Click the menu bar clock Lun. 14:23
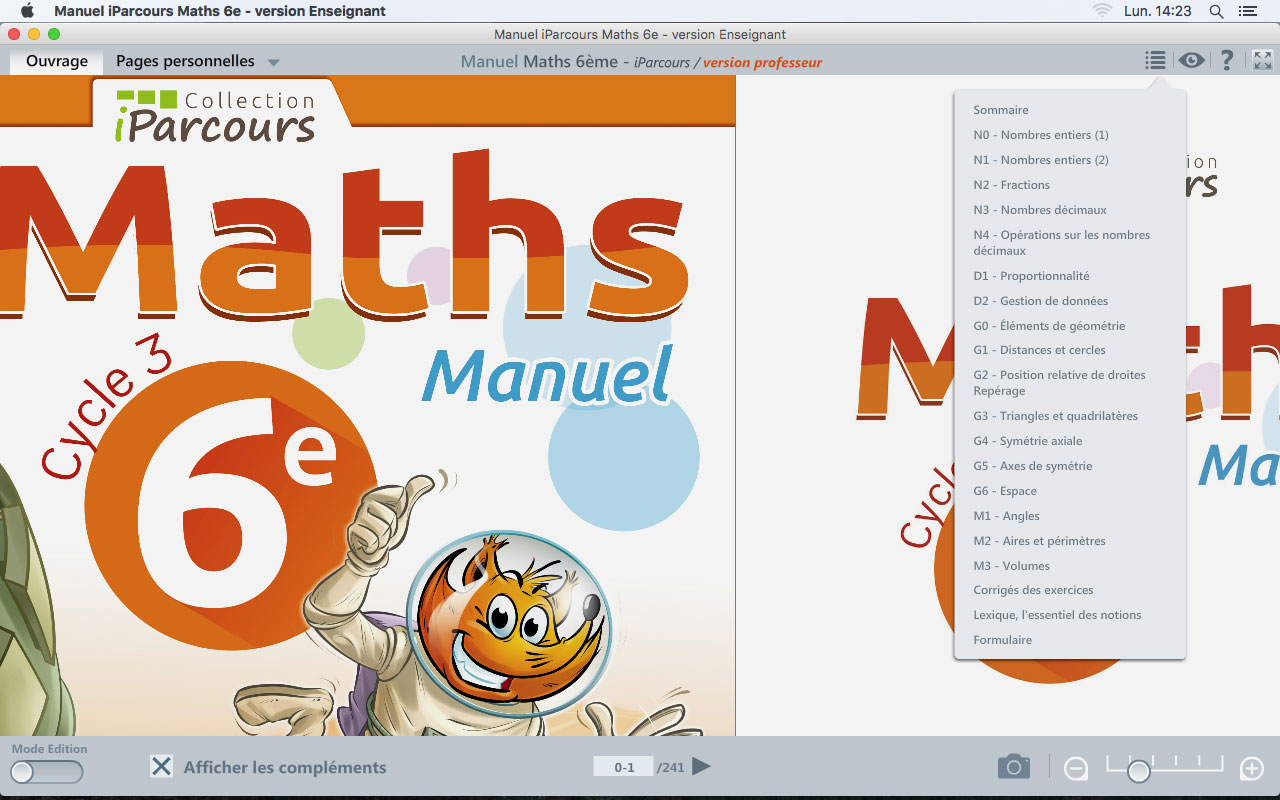The image size is (1280, 800). click(x=1158, y=11)
